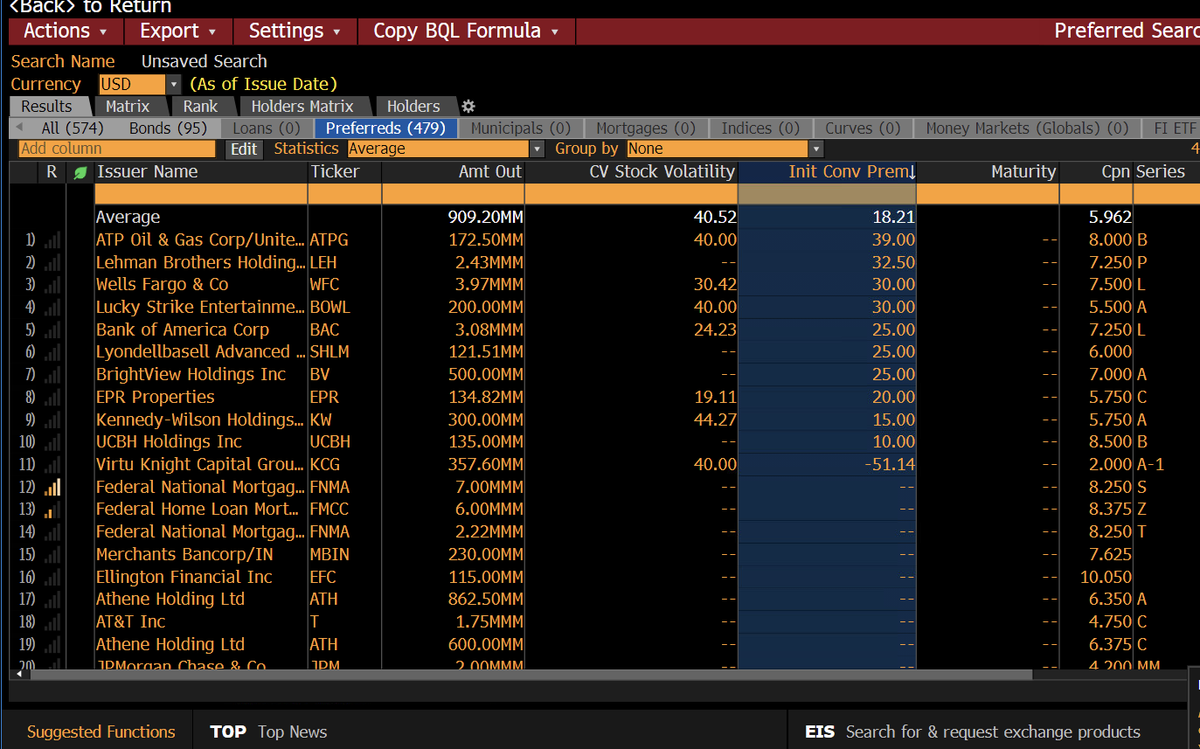Screen dimensions: 1200x749
Task: Click relevance bars icon for Wells Fargo row
Action: (x=51, y=285)
